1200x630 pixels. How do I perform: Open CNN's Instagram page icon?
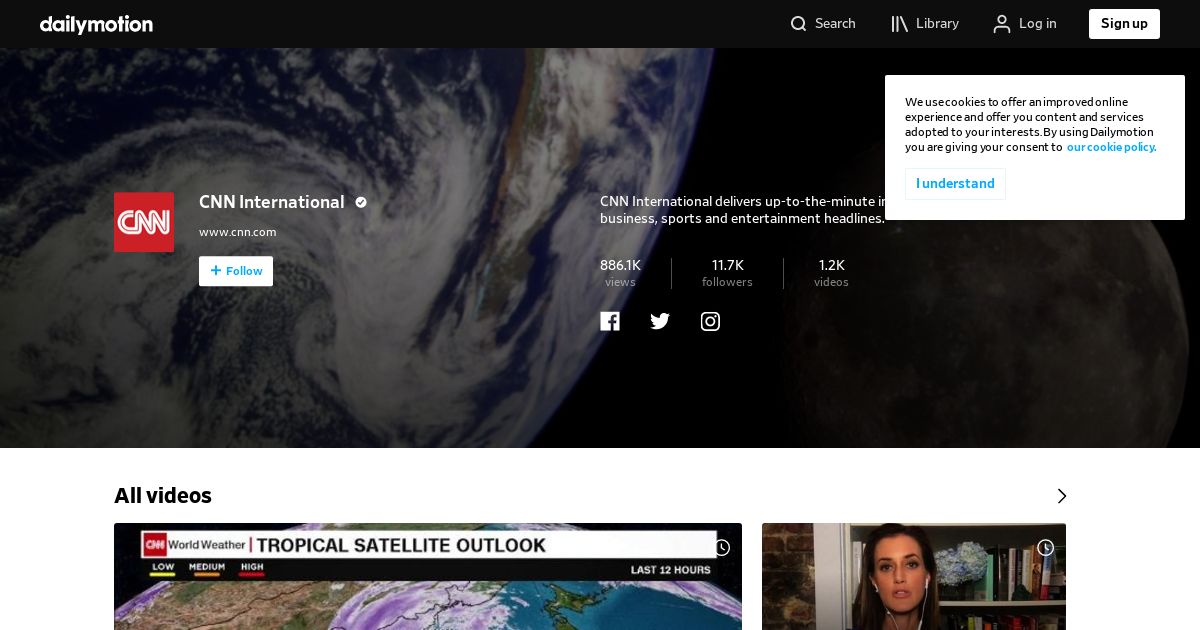point(710,321)
